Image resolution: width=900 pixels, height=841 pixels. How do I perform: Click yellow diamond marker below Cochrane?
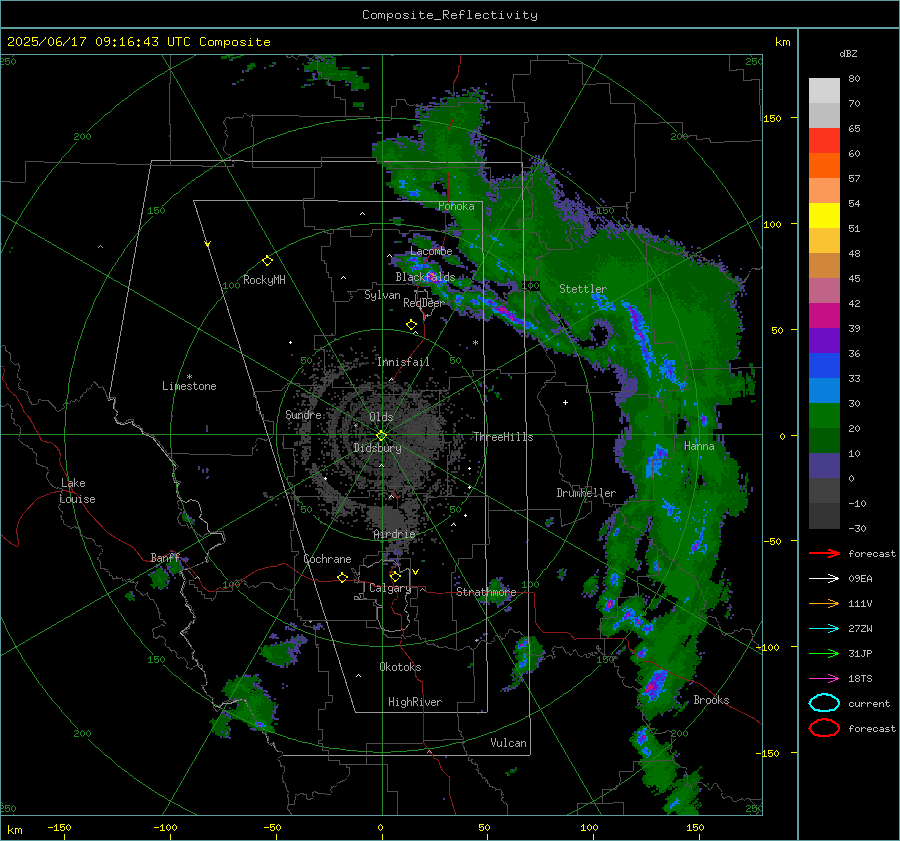coord(342,578)
